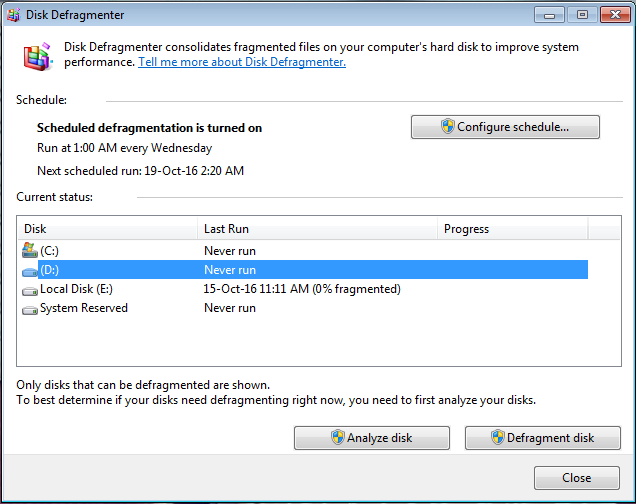The image size is (636, 504).
Task: Select the (D:) drive icon
Action: click(29, 270)
